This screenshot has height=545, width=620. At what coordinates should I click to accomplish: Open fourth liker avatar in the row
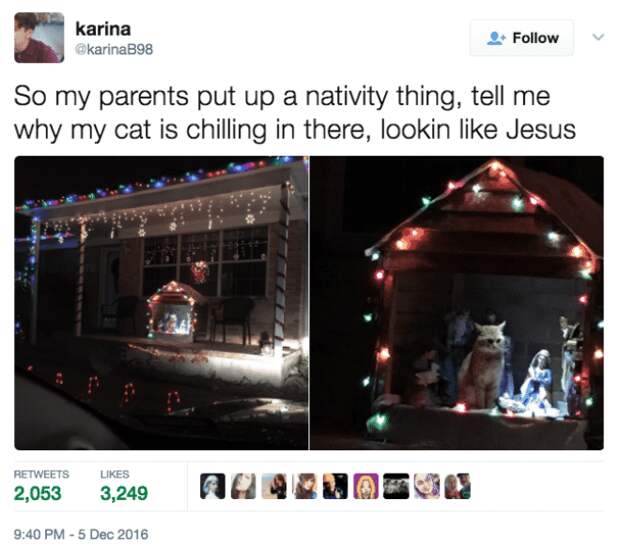tap(304, 486)
